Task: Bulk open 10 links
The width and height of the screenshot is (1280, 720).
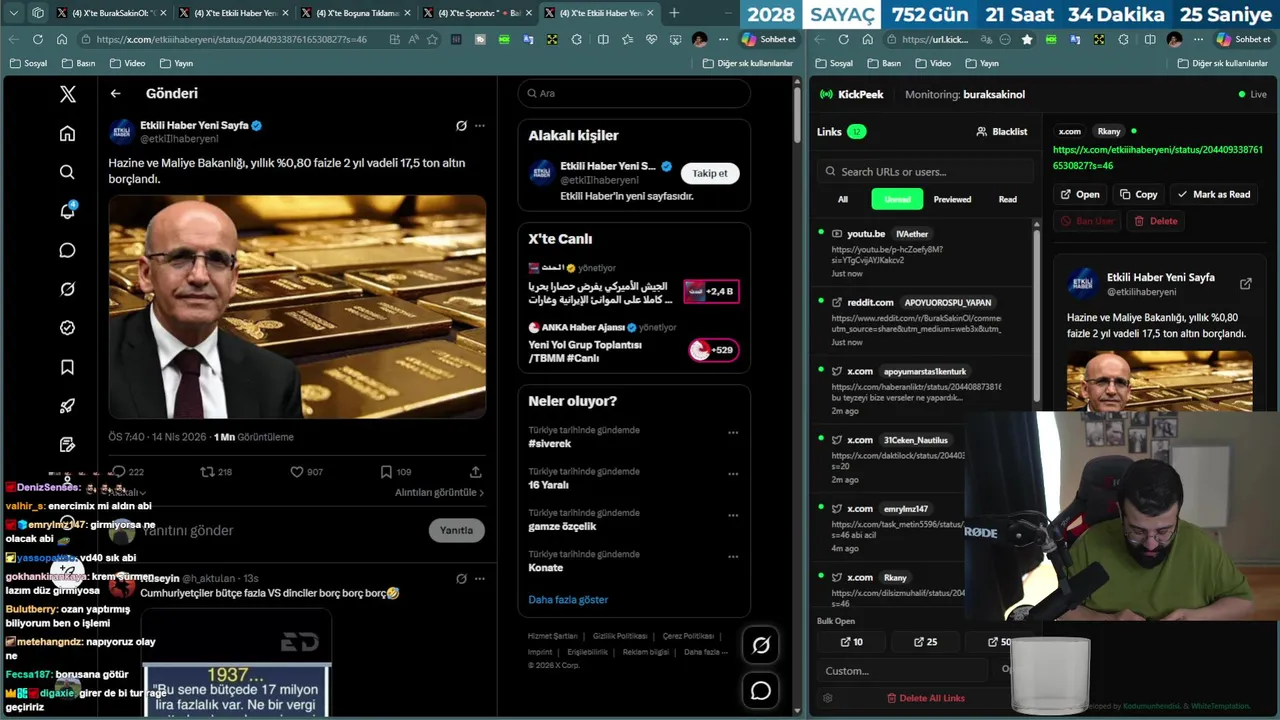Action: pos(852,642)
